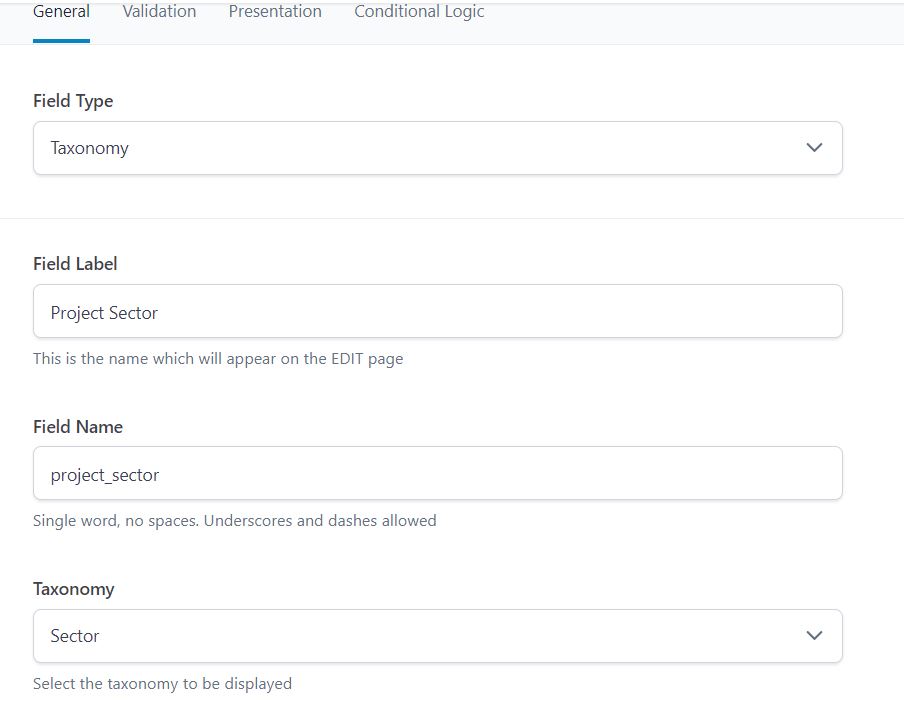
Task: Click the 'Single word, no spaces' hint
Action: click(234, 520)
